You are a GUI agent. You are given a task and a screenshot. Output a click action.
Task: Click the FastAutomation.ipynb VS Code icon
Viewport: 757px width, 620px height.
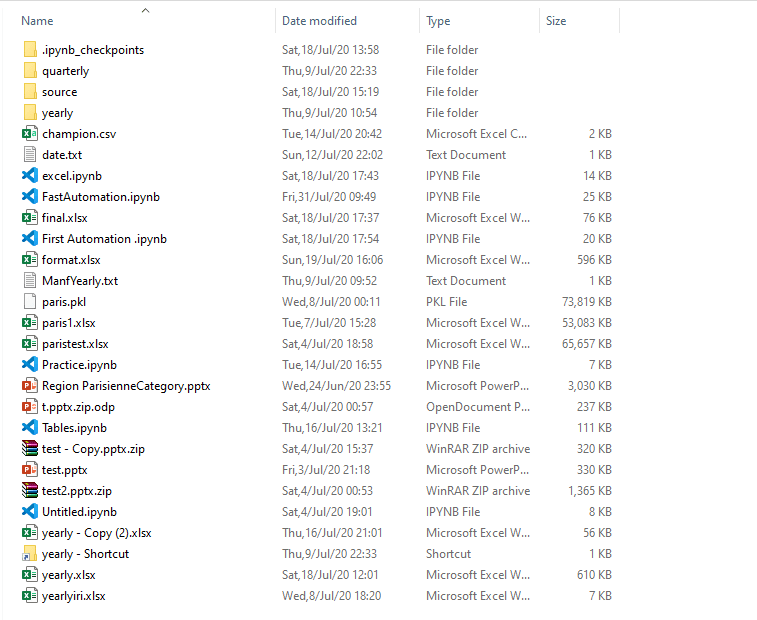click(x=30, y=197)
